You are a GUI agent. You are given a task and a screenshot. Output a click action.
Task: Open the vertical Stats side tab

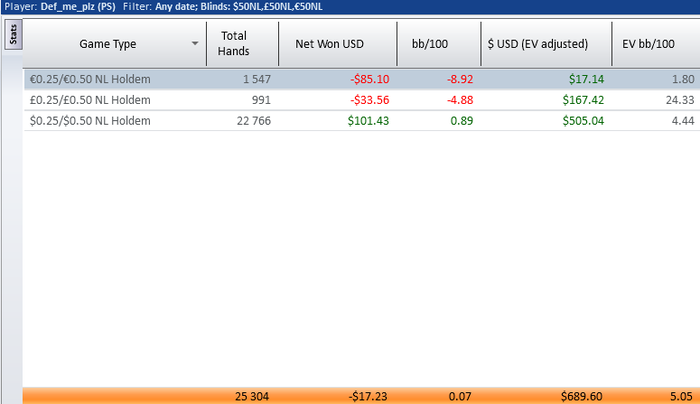coord(13,34)
